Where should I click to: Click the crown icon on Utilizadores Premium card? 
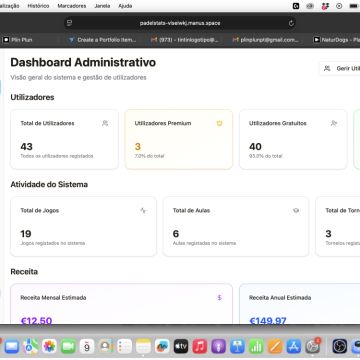pyautogui.click(x=219, y=123)
